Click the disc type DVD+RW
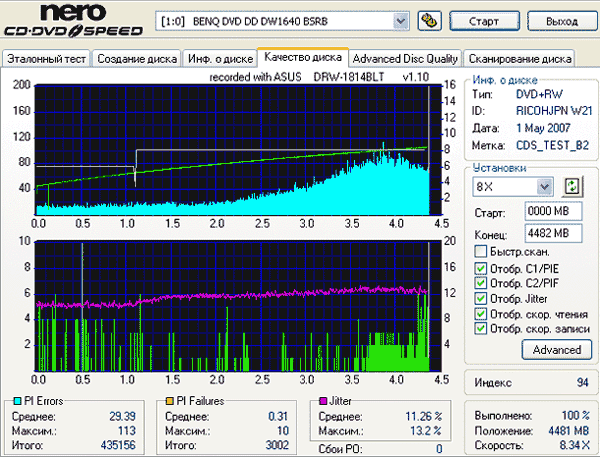600x457 pixels. coord(539,94)
